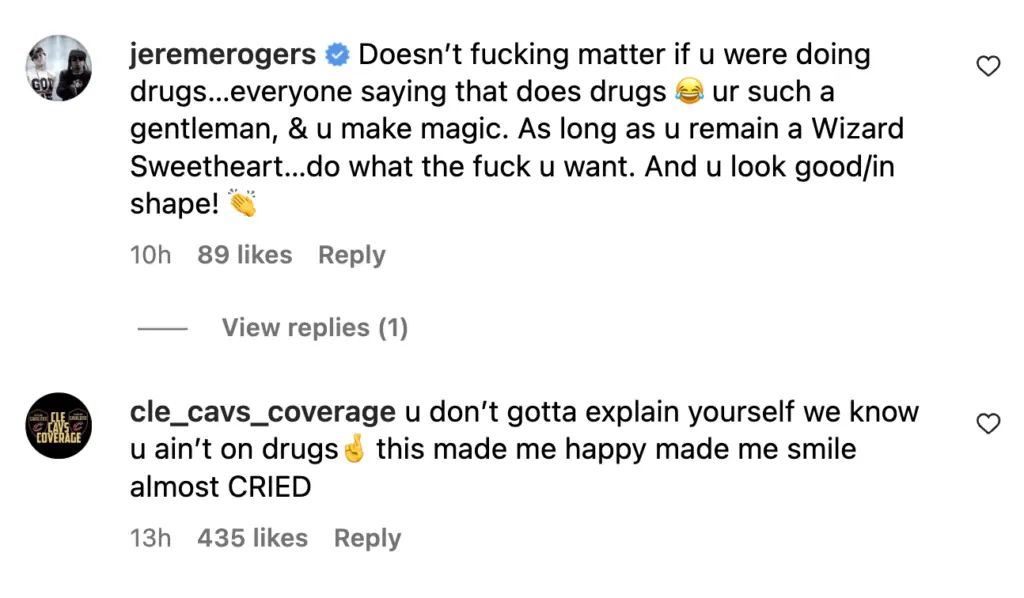Image resolution: width=1024 pixels, height=598 pixels.
Task: Show who liked via "89 likes"
Action: [x=244, y=255]
